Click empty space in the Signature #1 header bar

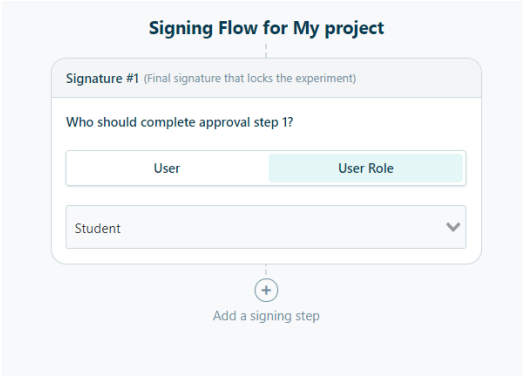pyautogui.click(x=418, y=78)
